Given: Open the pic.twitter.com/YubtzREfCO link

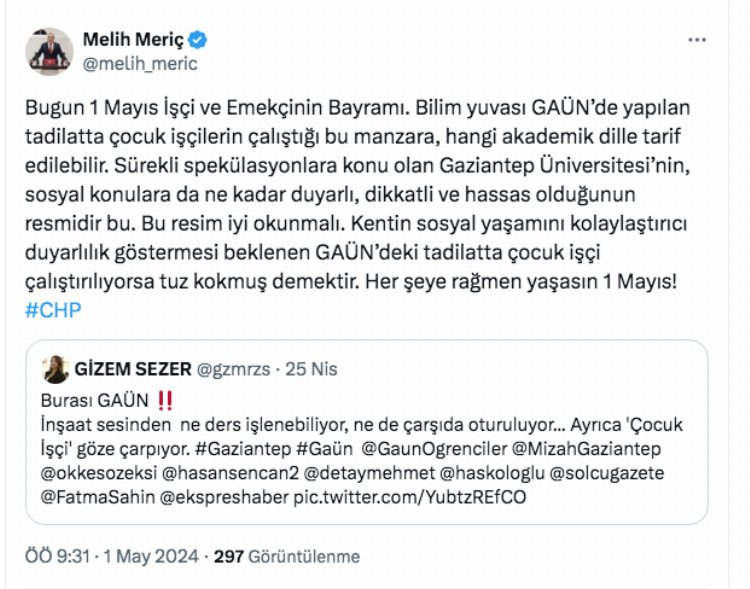Looking at the screenshot, I should click(410, 497).
